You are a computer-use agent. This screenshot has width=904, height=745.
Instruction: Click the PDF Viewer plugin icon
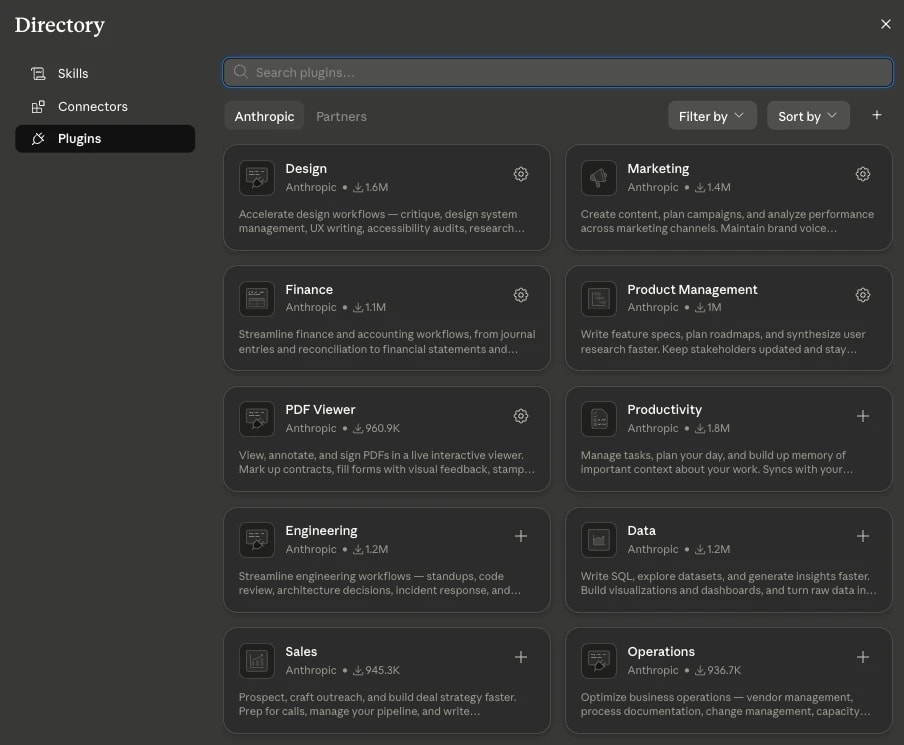257,419
